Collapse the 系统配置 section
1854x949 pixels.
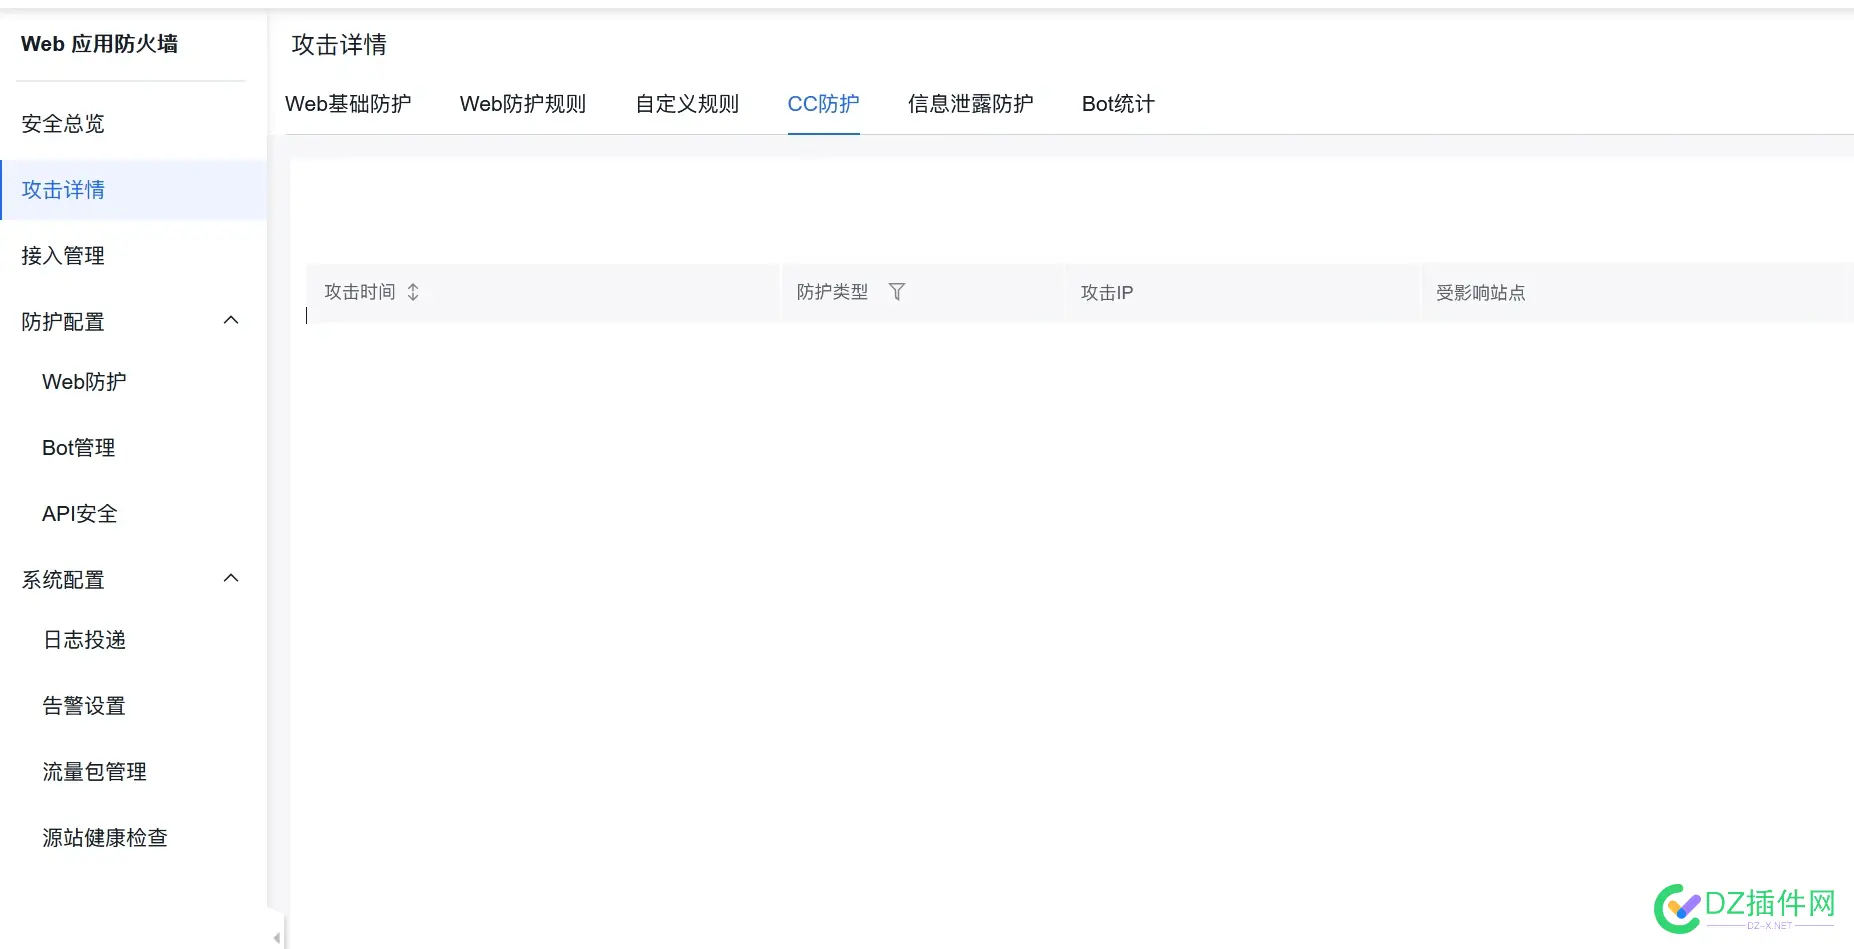click(x=231, y=578)
